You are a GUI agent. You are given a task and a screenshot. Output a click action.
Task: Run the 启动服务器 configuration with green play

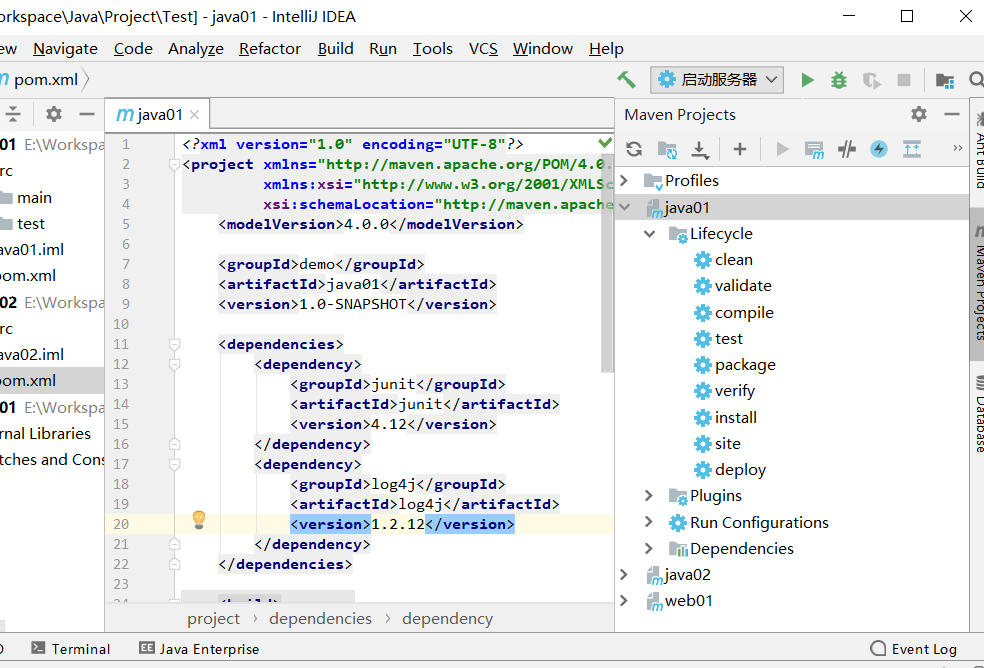(808, 80)
